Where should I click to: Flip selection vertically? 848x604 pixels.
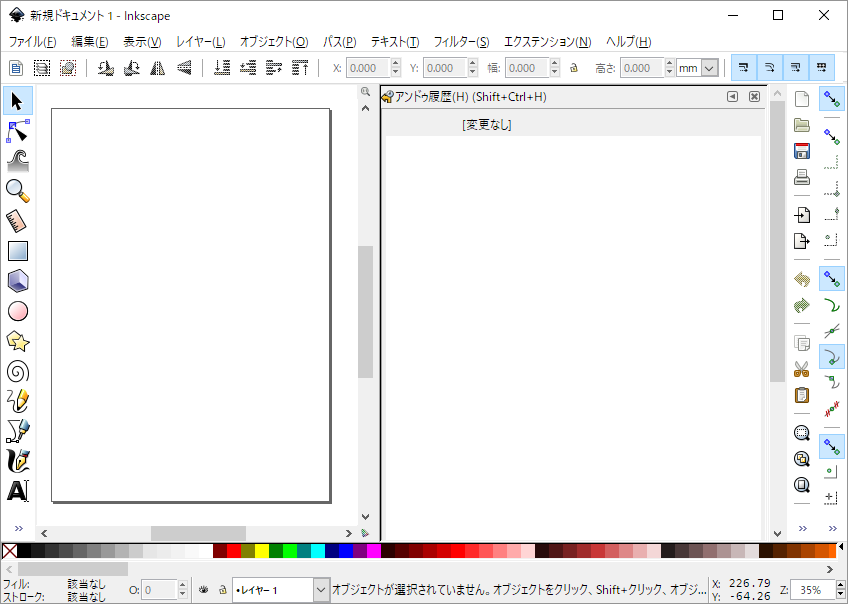pos(184,68)
